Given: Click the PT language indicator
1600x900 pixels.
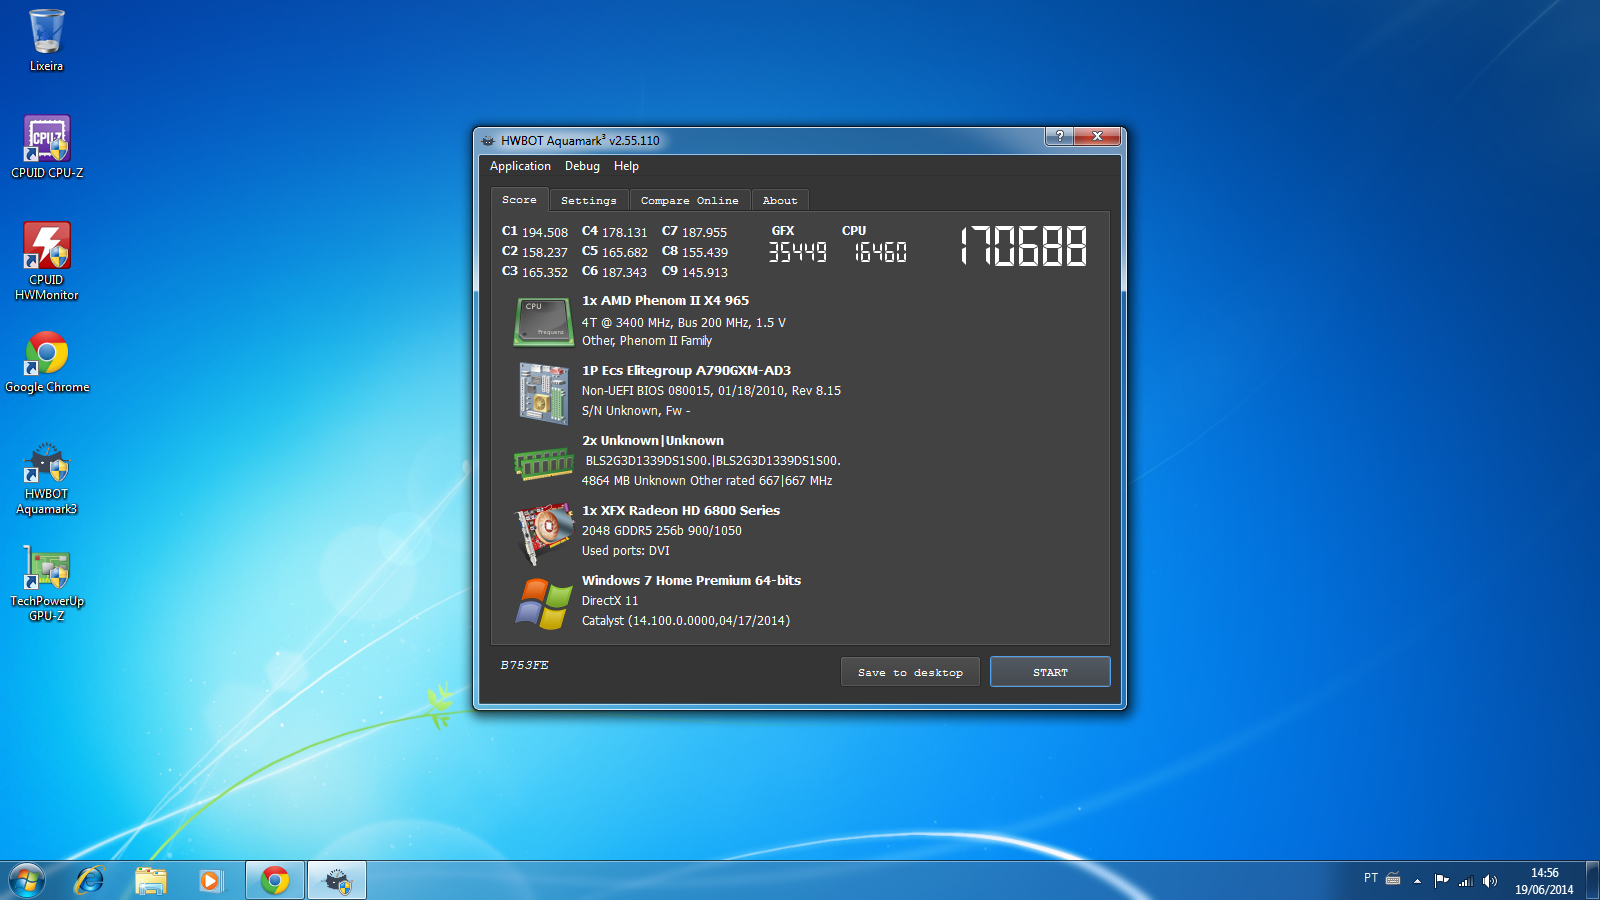Looking at the screenshot, I should (x=1371, y=878).
